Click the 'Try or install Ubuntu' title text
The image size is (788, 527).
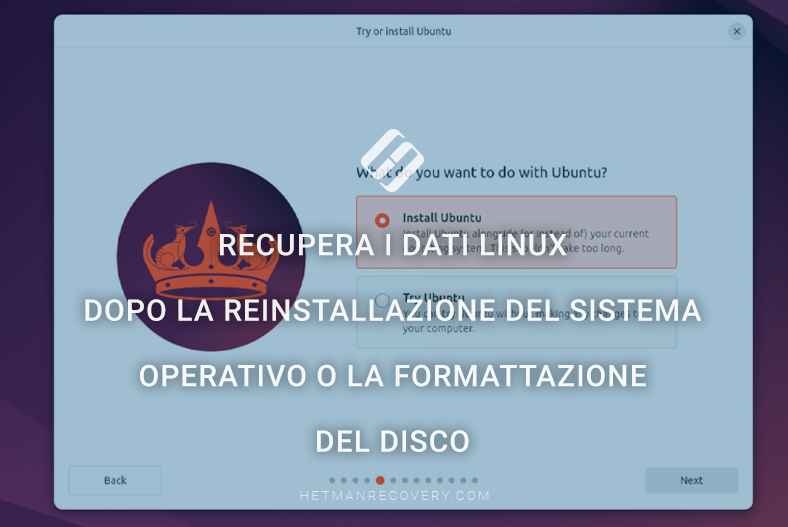click(x=404, y=31)
